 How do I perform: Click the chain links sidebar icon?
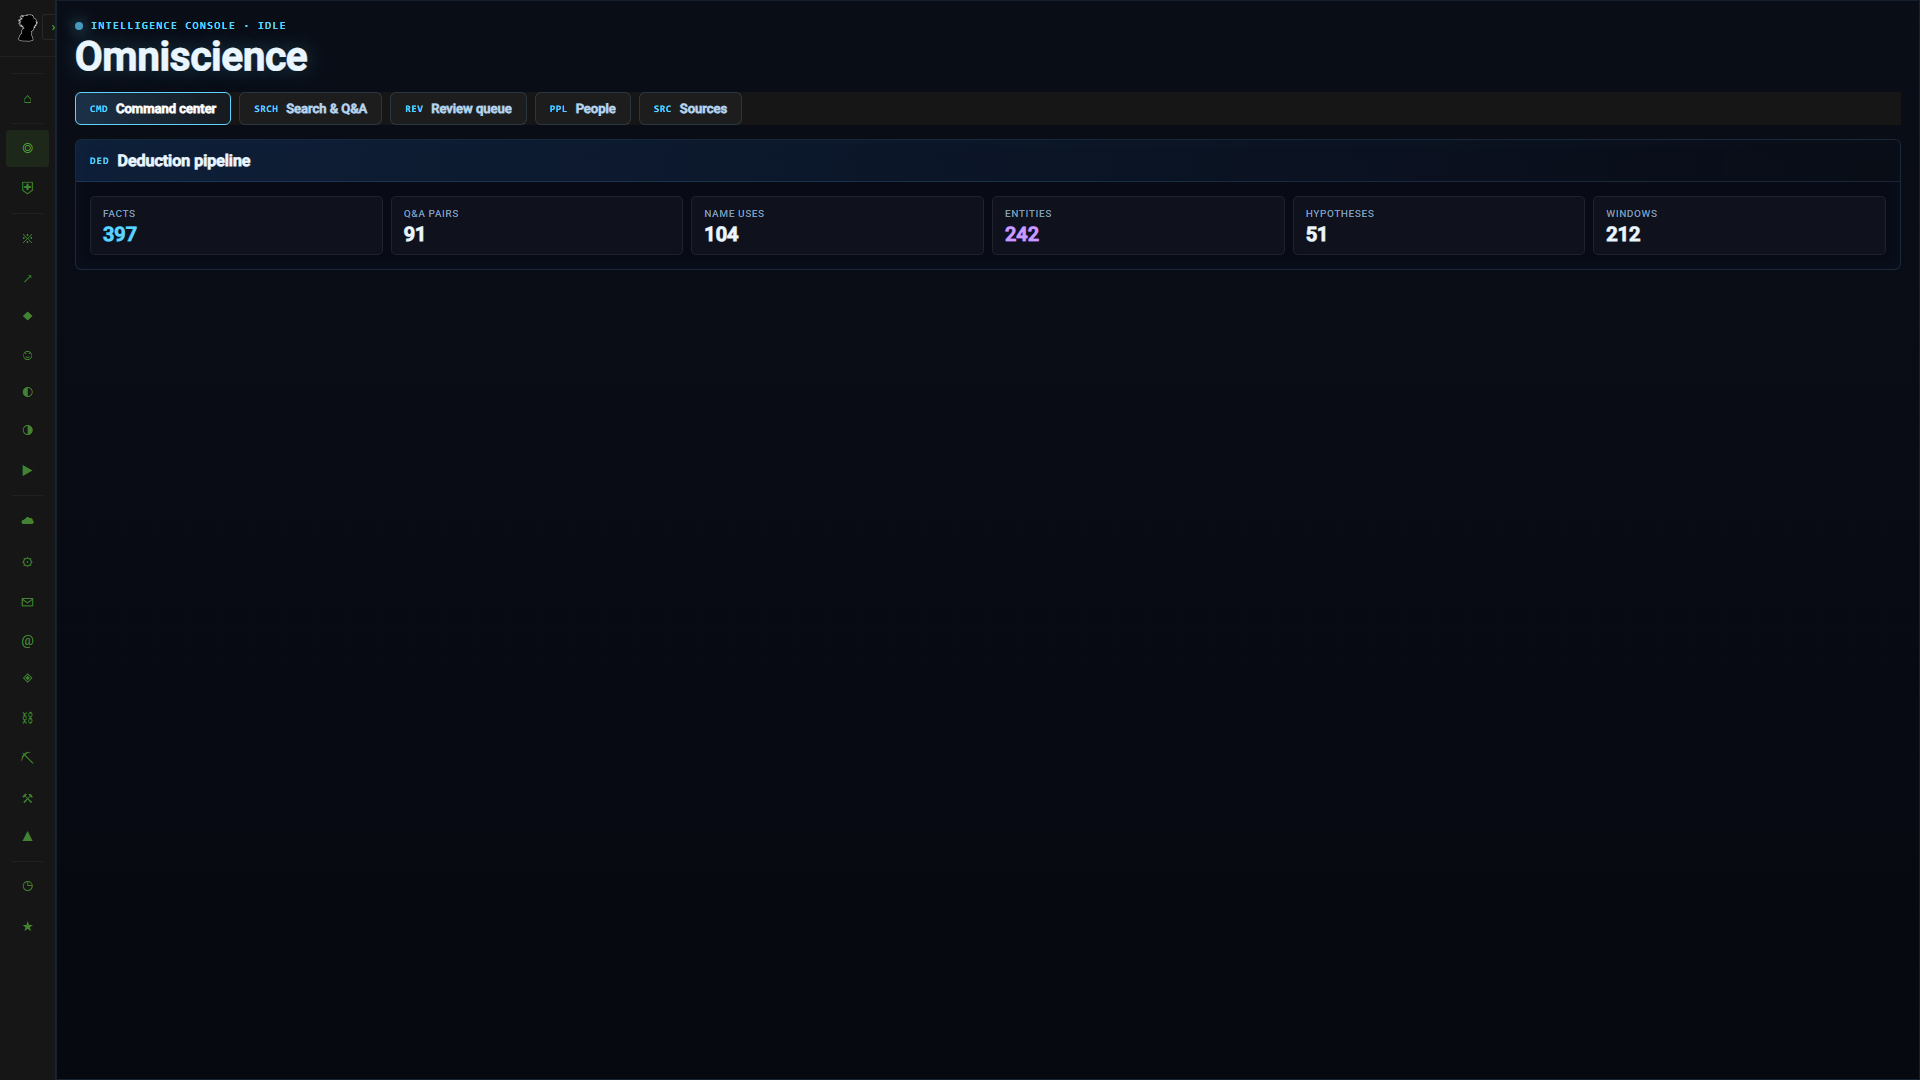coord(27,718)
